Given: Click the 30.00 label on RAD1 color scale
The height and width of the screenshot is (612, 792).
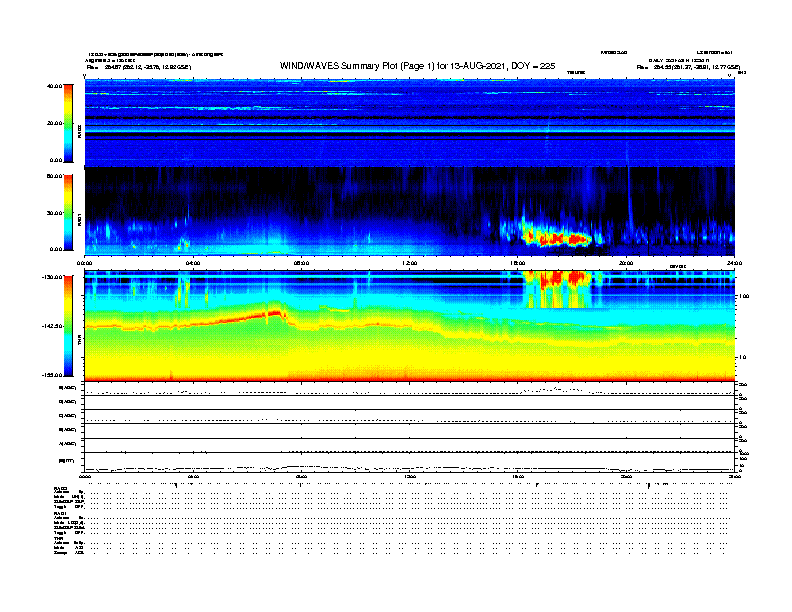Looking at the screenshot, I should (55, 213).
